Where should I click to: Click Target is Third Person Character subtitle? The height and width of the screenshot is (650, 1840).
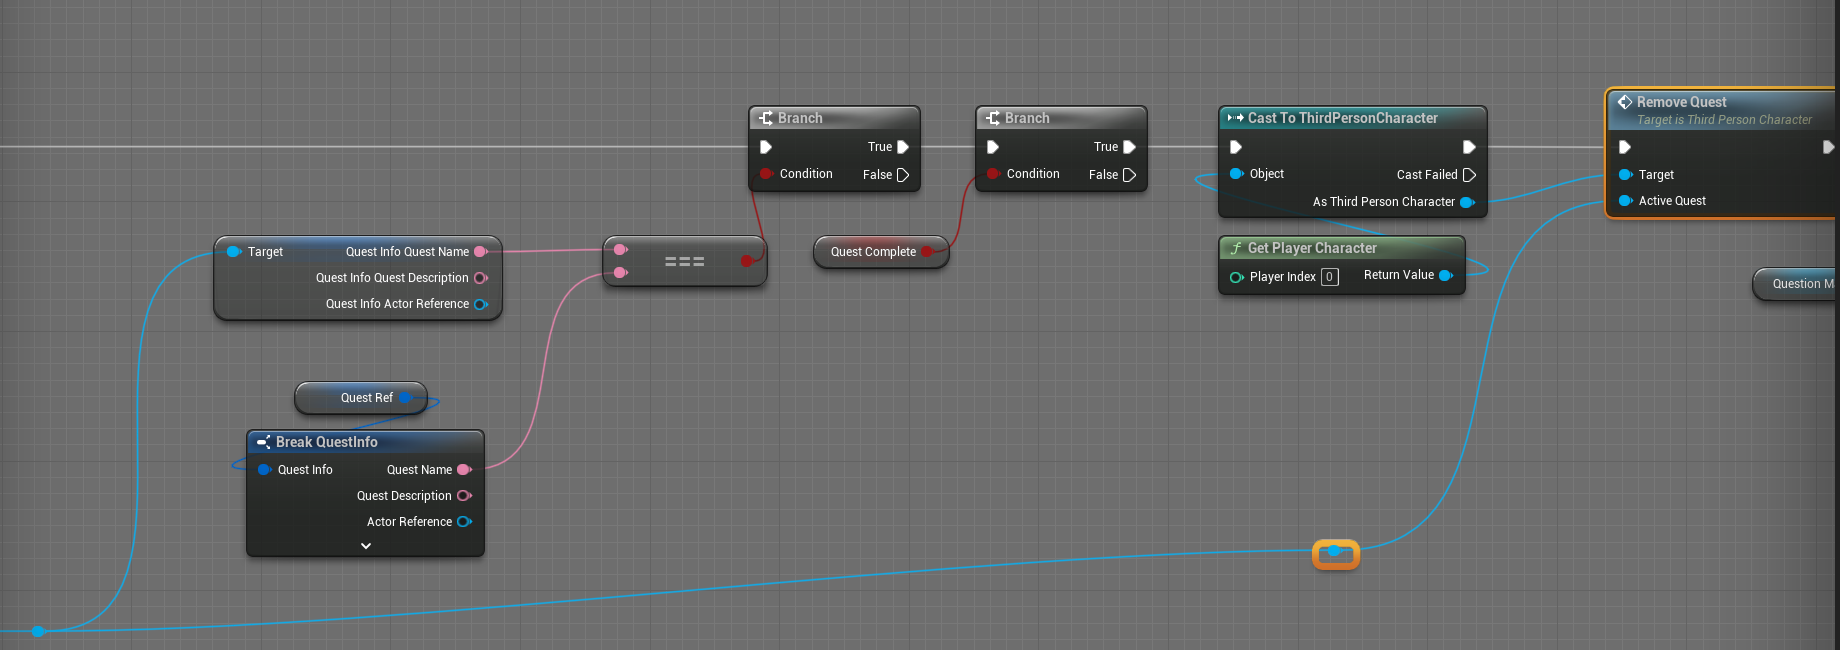[1724, 120]
